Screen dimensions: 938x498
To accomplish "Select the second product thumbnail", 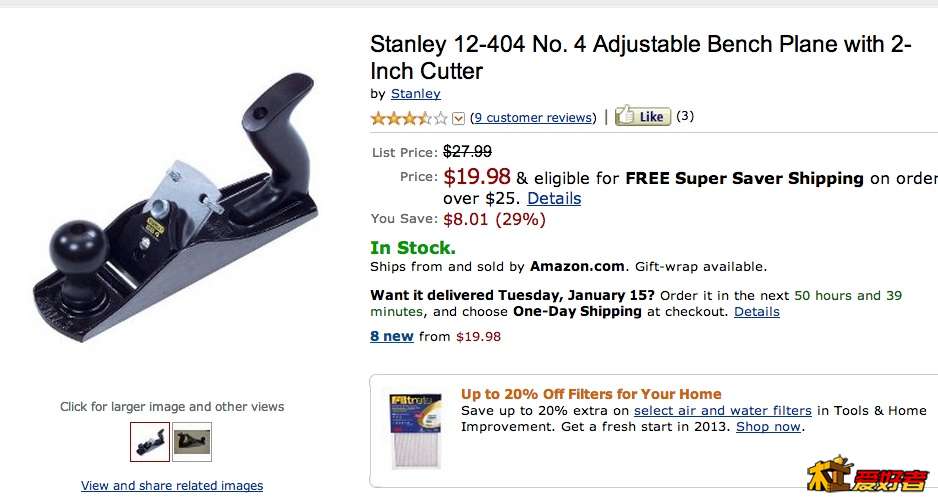I will (x=192, y=441).
